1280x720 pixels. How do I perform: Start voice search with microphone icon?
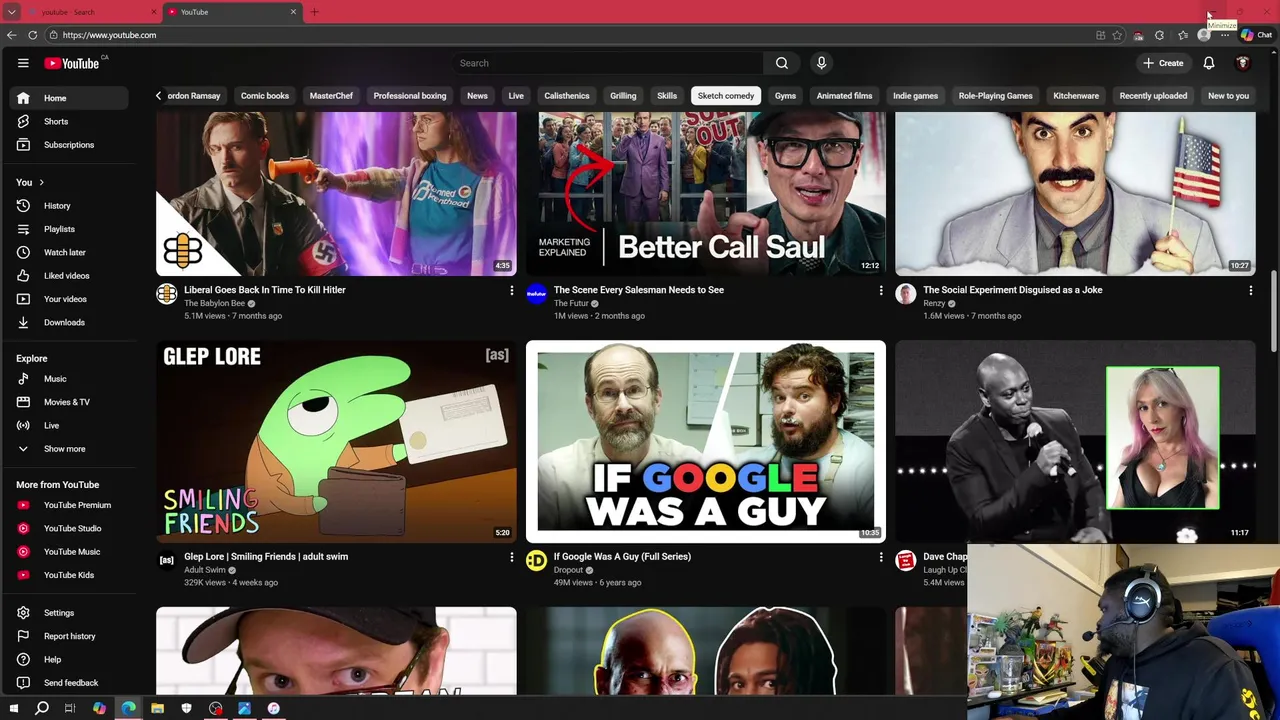(821, 63)
